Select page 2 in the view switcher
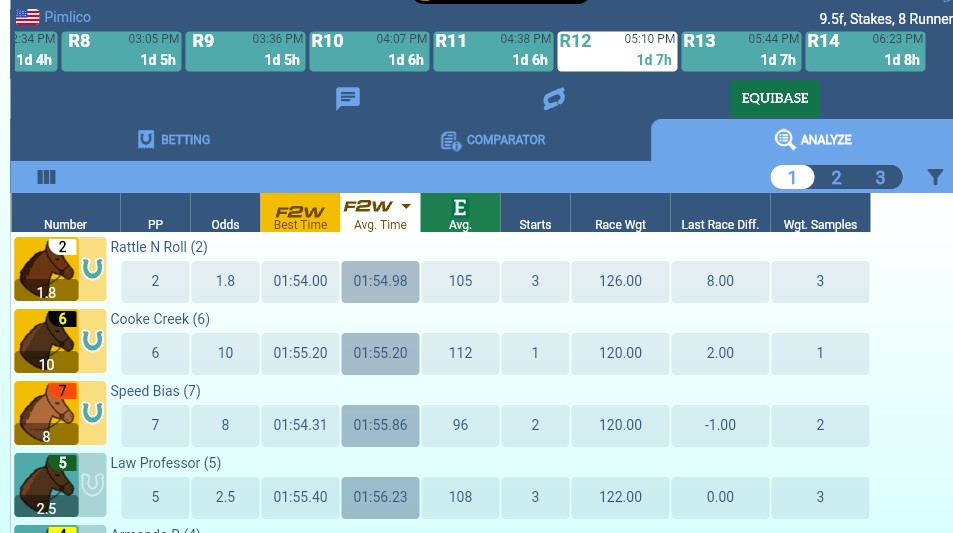 [x=836, y=177]
